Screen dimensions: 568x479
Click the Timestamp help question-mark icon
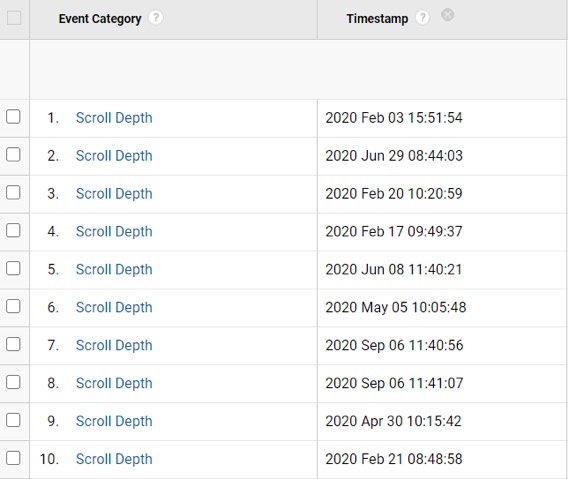pos(422,17)
